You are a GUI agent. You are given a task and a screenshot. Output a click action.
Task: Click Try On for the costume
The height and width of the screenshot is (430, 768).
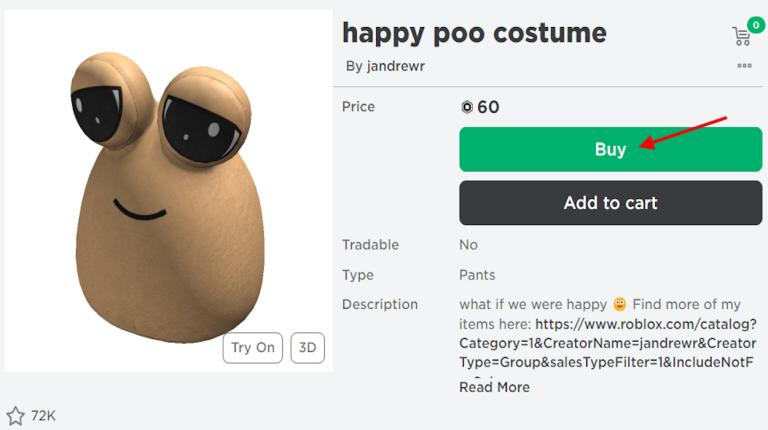tap(253, 348)
